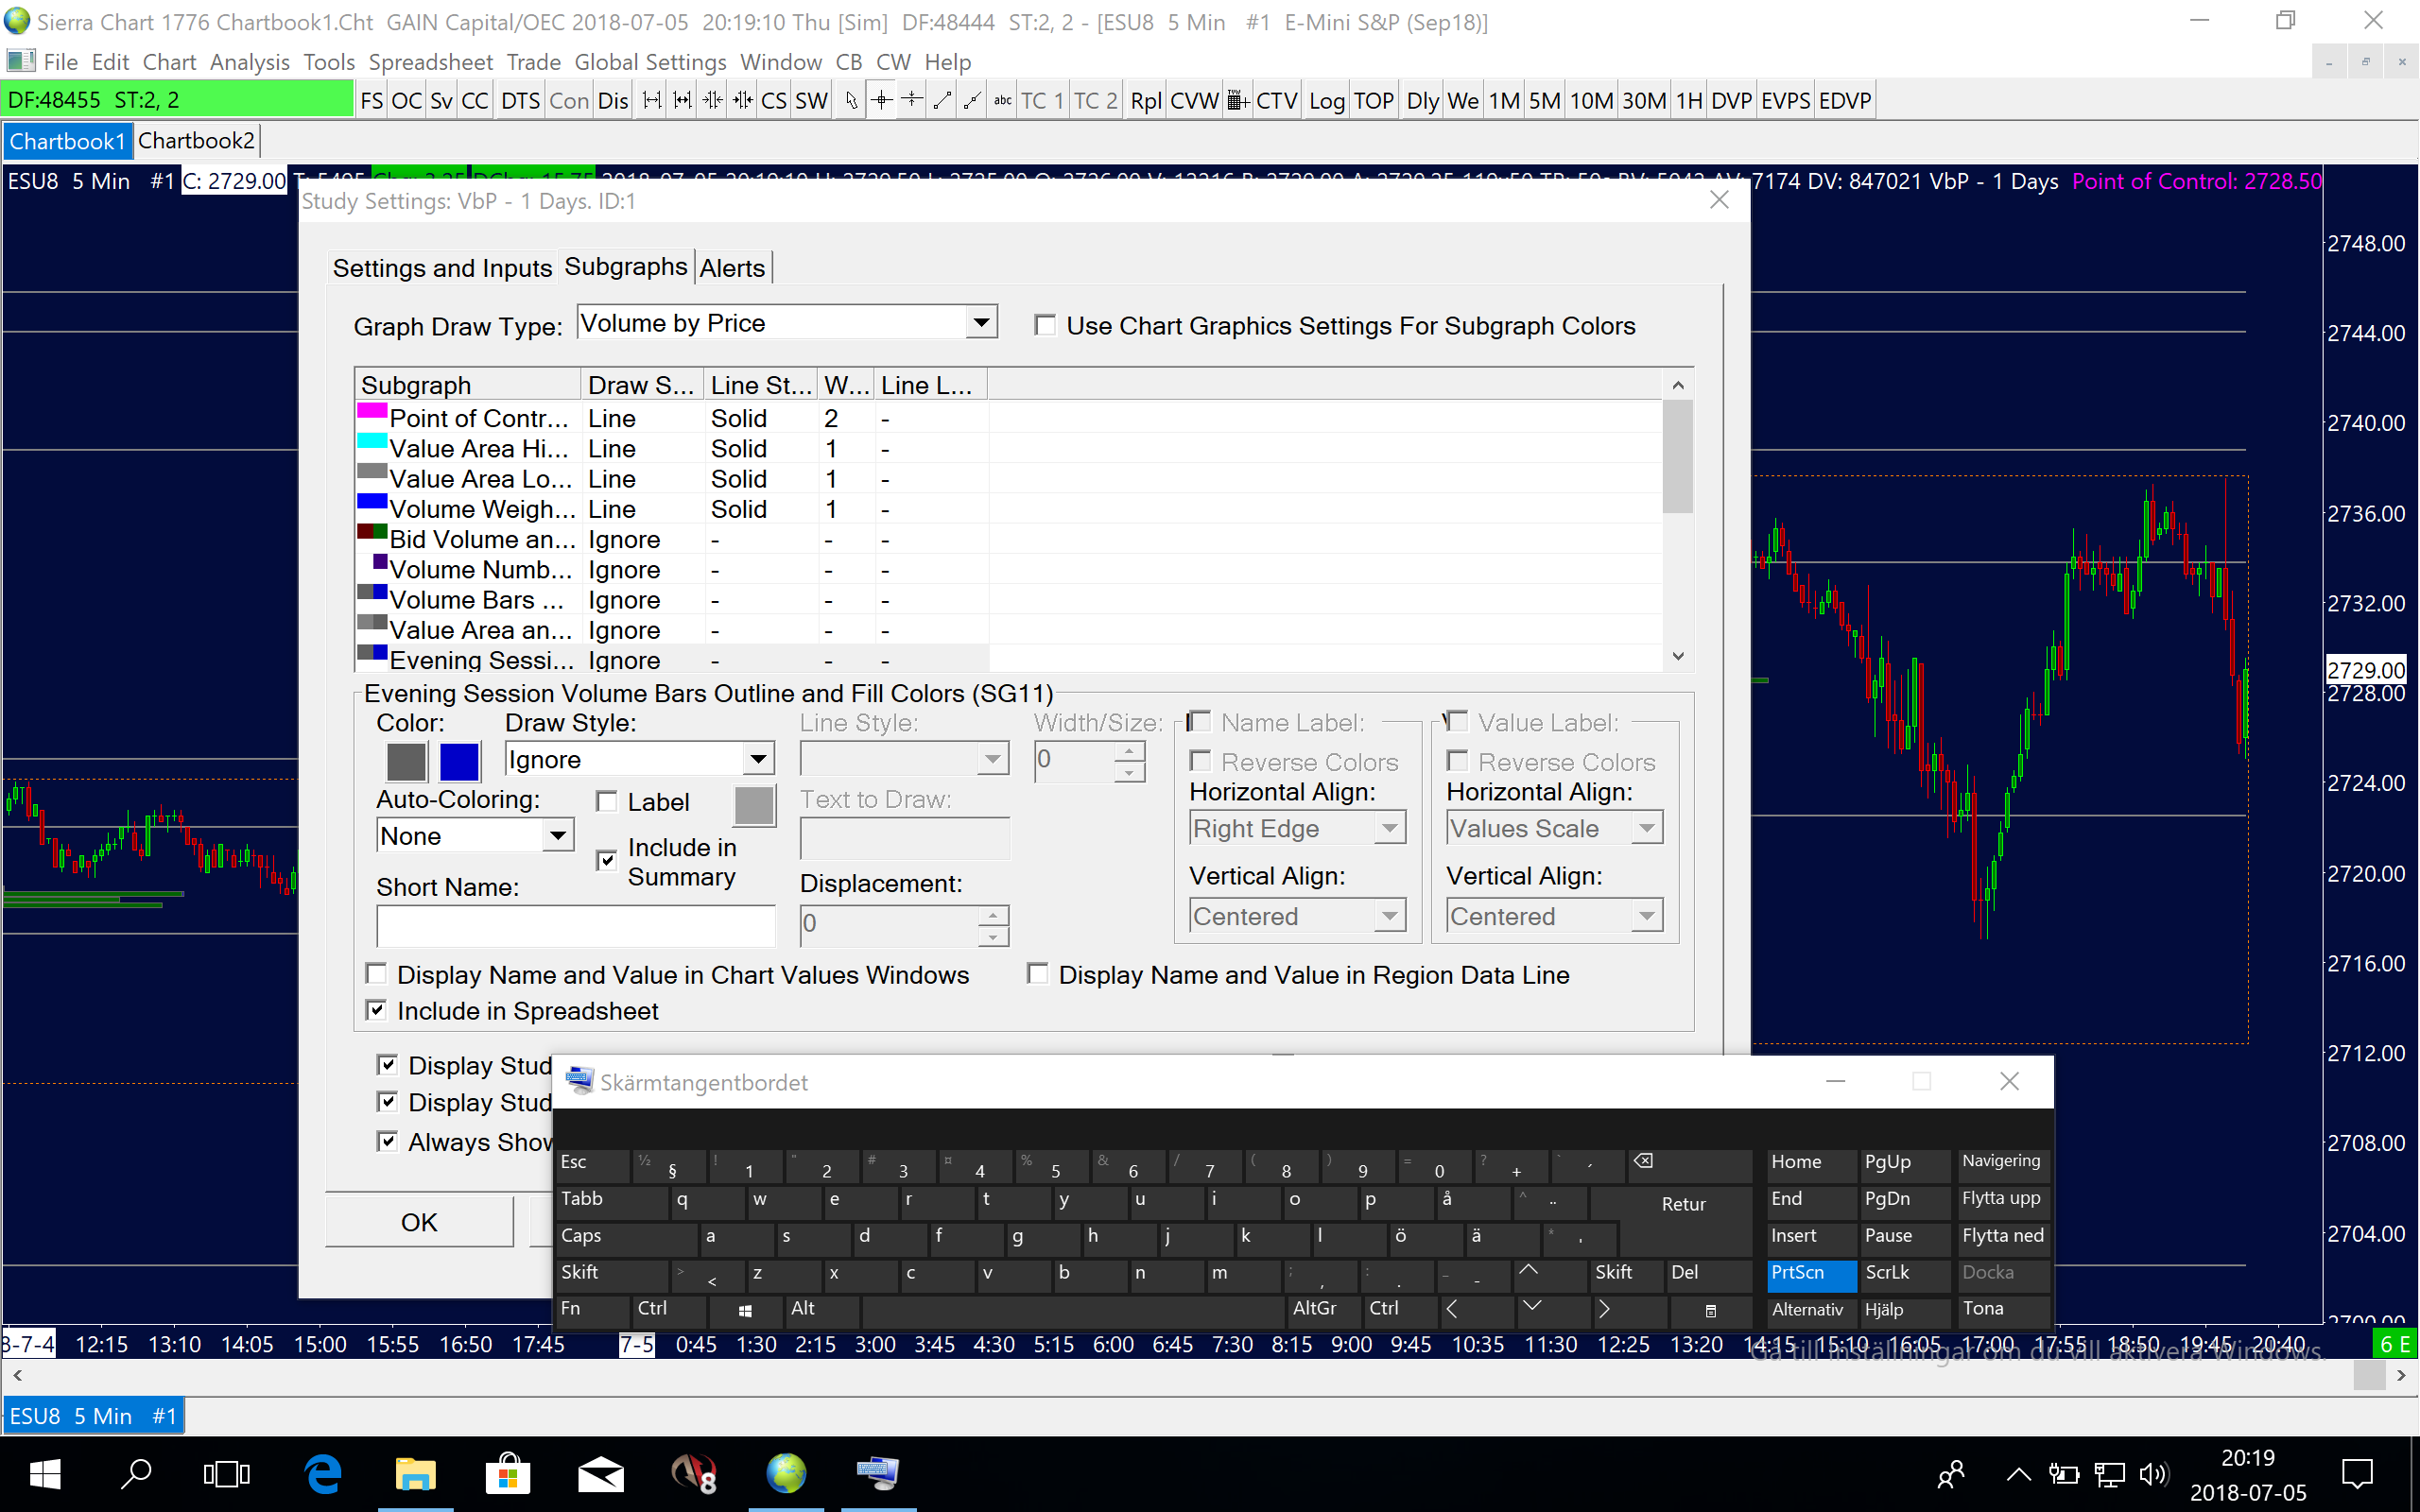Click the OK button

point(419,1222)
